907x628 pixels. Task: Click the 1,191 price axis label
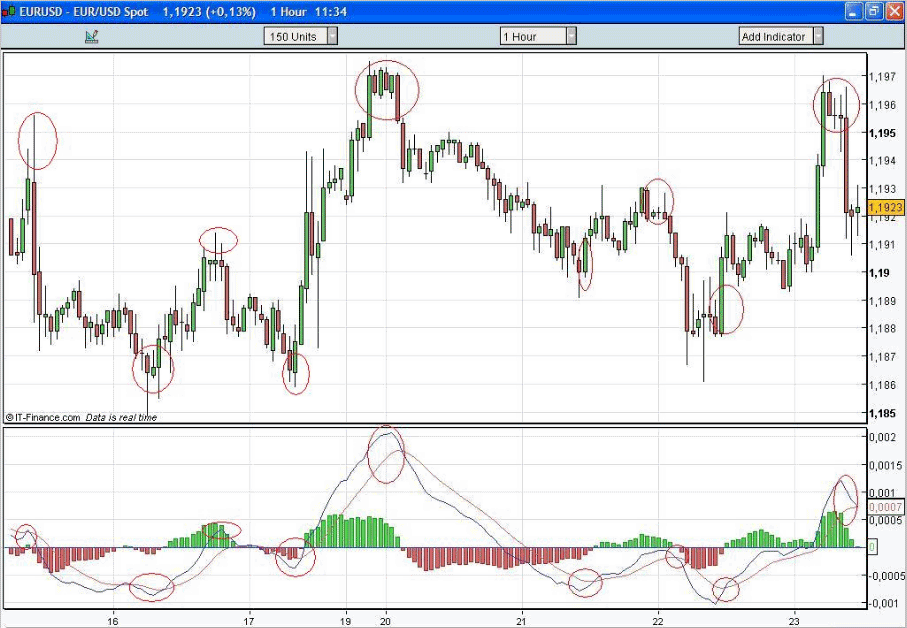[x=882, y=244]
